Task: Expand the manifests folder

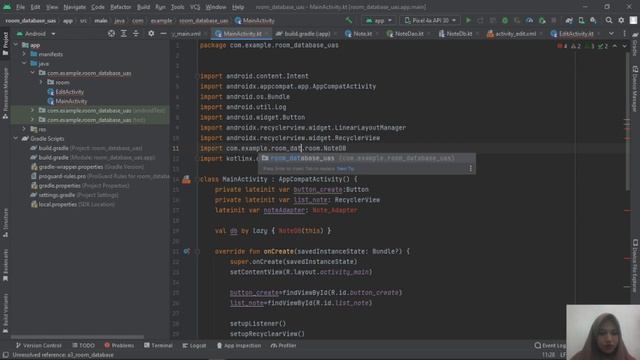Action: pos(24,54)
